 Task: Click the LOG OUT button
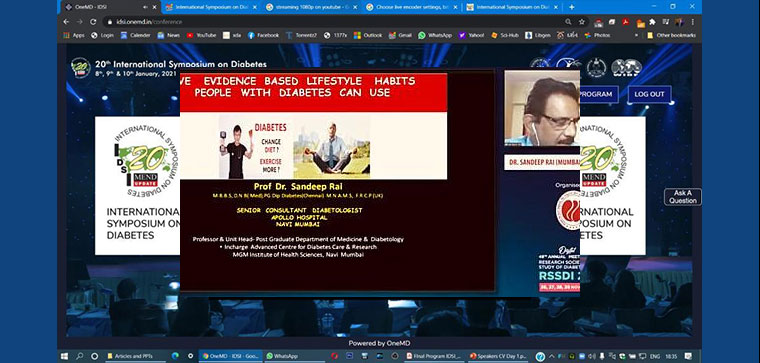(x=649, y=94)
